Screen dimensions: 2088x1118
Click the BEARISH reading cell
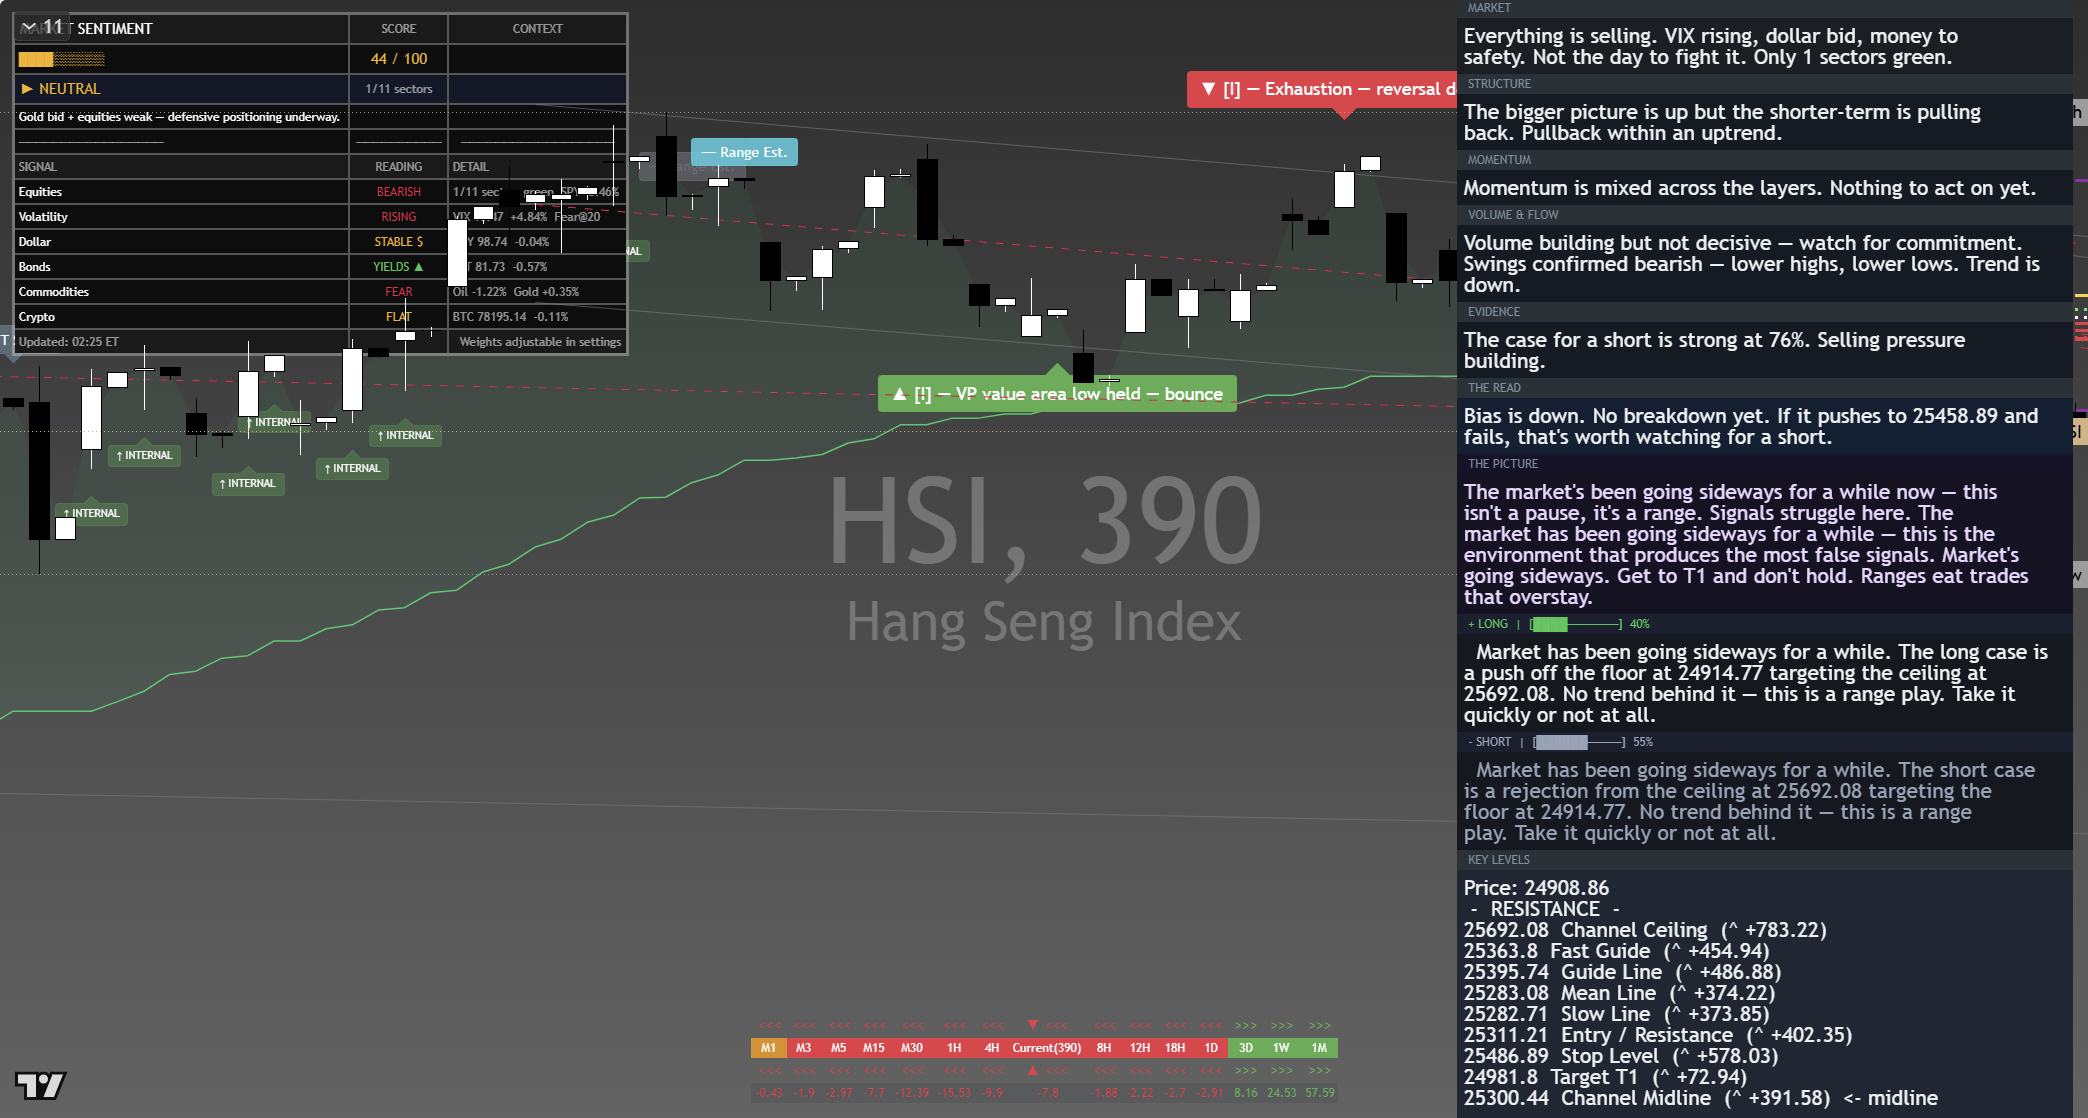pos(398,192)
